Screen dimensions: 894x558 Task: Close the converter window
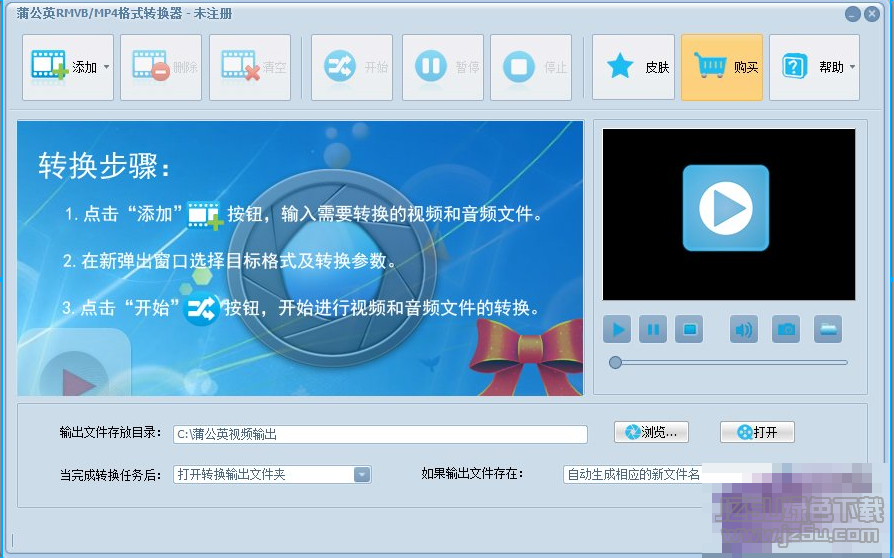point(872,14)
